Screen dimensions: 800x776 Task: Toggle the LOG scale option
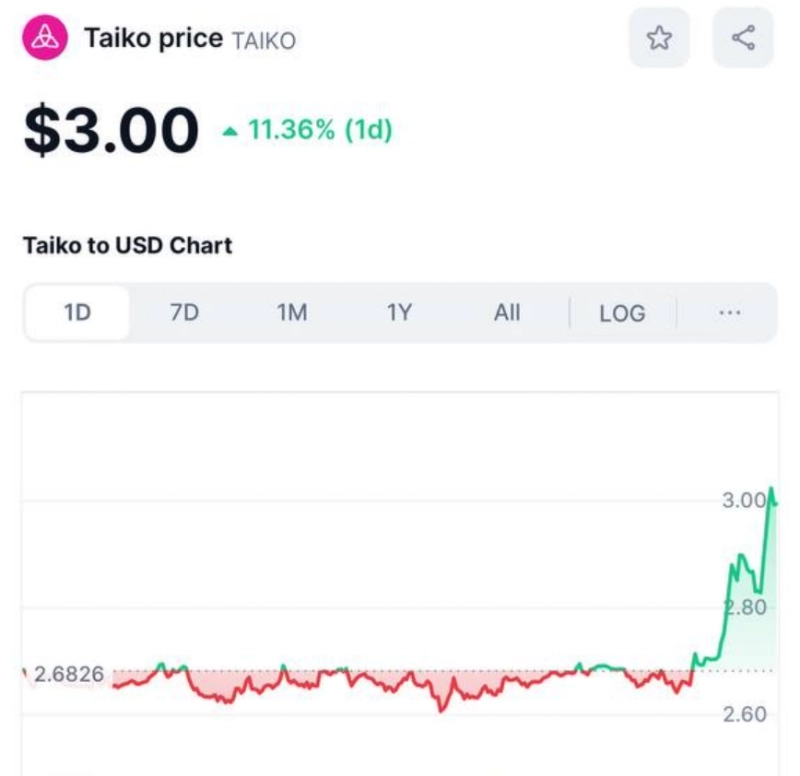pos(622,313)
